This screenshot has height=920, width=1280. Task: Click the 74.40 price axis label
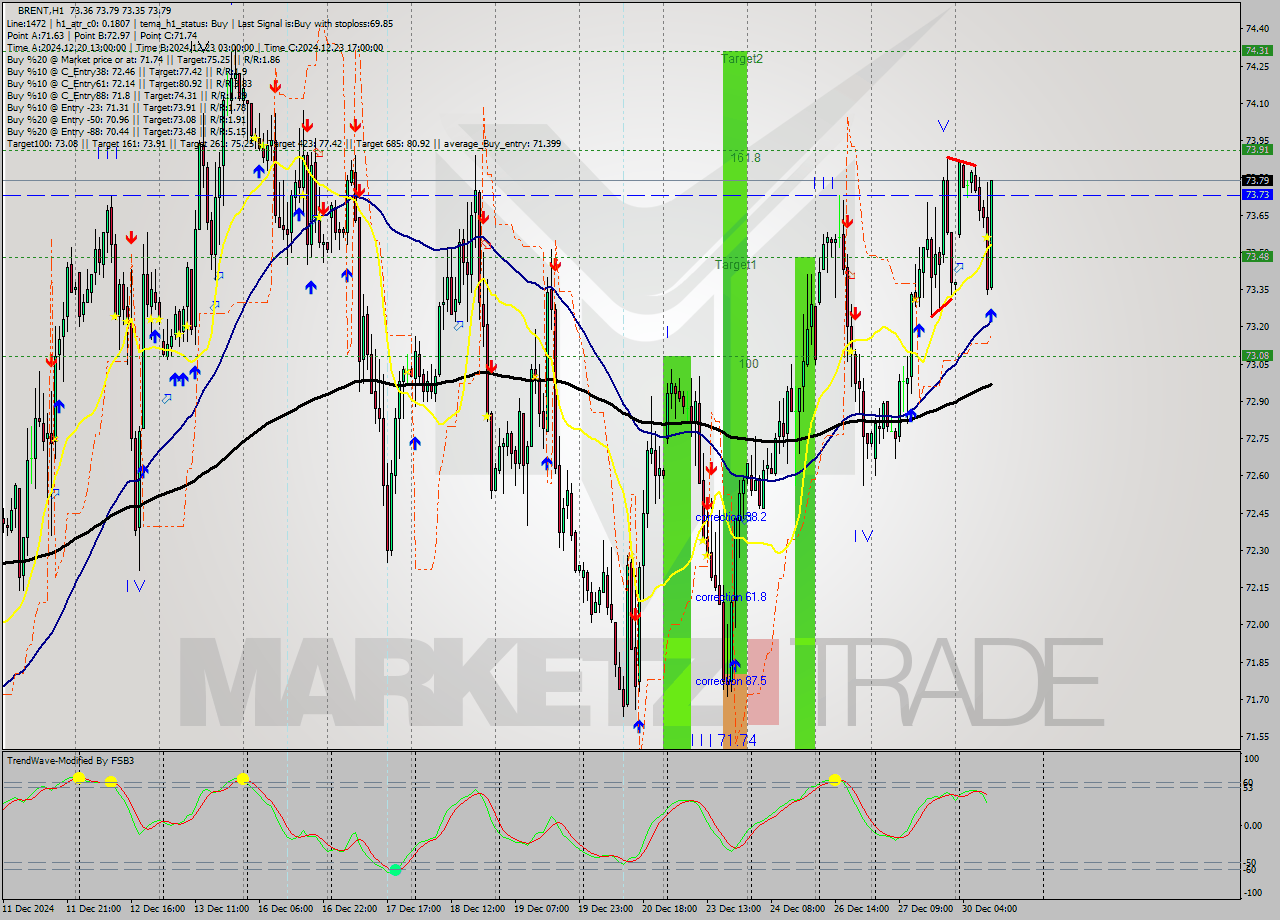[x=1257, y=28]
